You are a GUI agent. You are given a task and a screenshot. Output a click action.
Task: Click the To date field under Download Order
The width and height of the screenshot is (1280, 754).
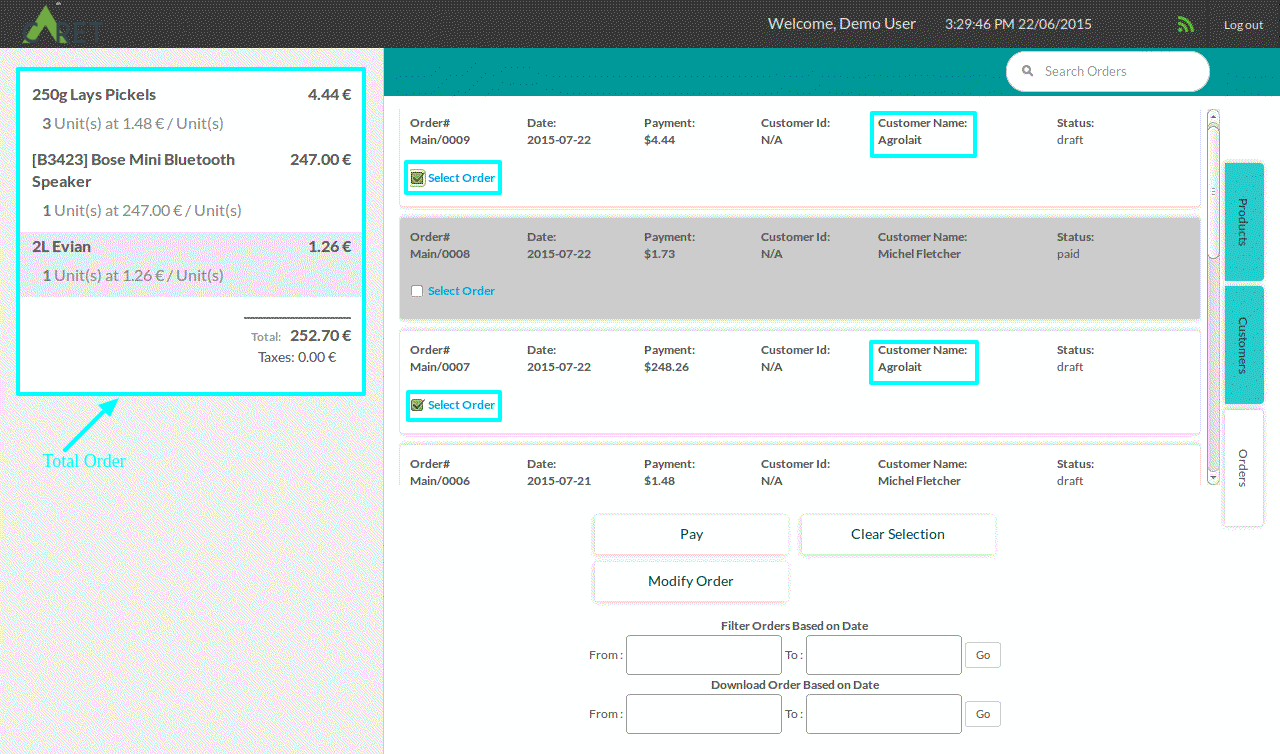[x=883, y=713]
